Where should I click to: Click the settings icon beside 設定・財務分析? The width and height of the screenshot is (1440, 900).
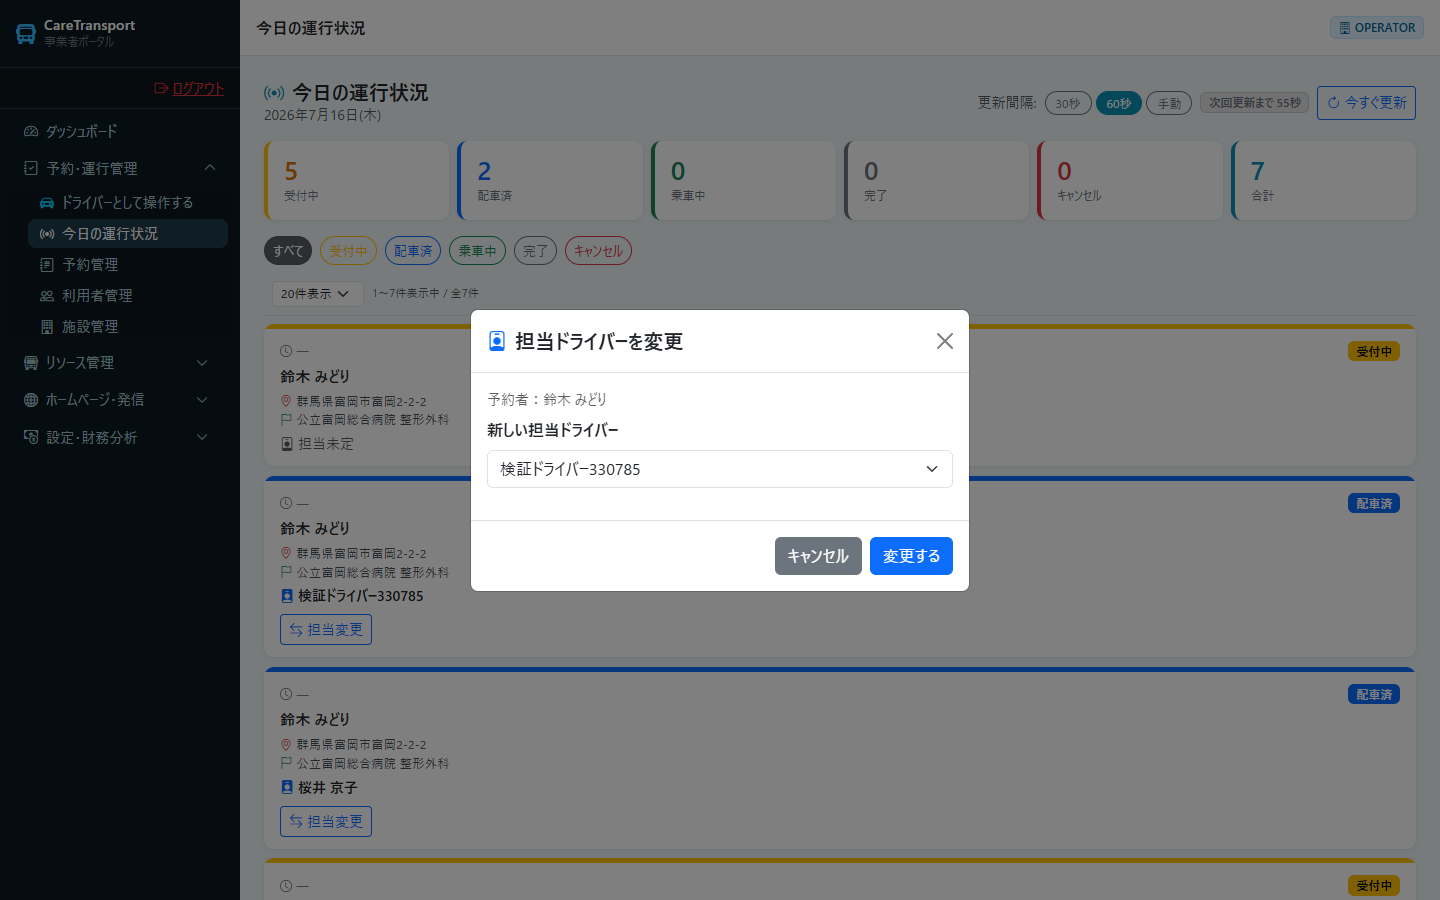coord(31,437)
